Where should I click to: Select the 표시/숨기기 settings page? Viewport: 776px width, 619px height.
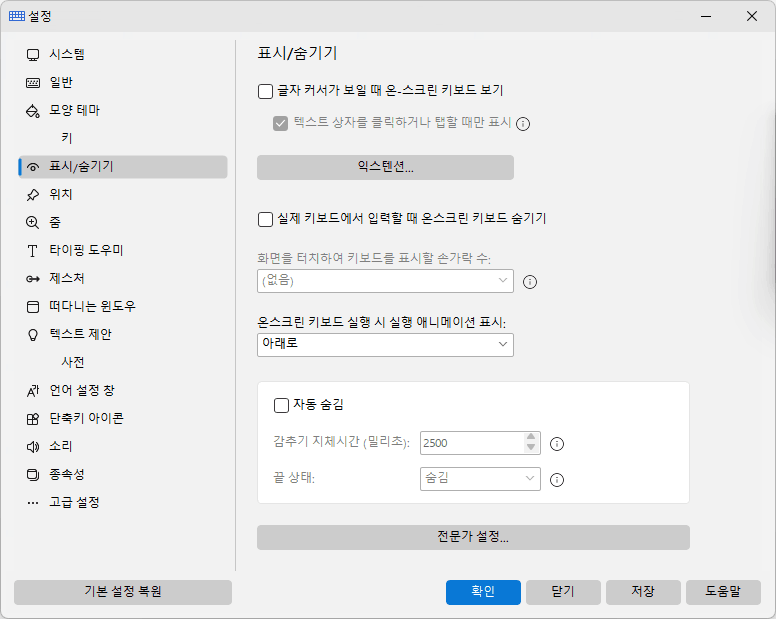123,167
